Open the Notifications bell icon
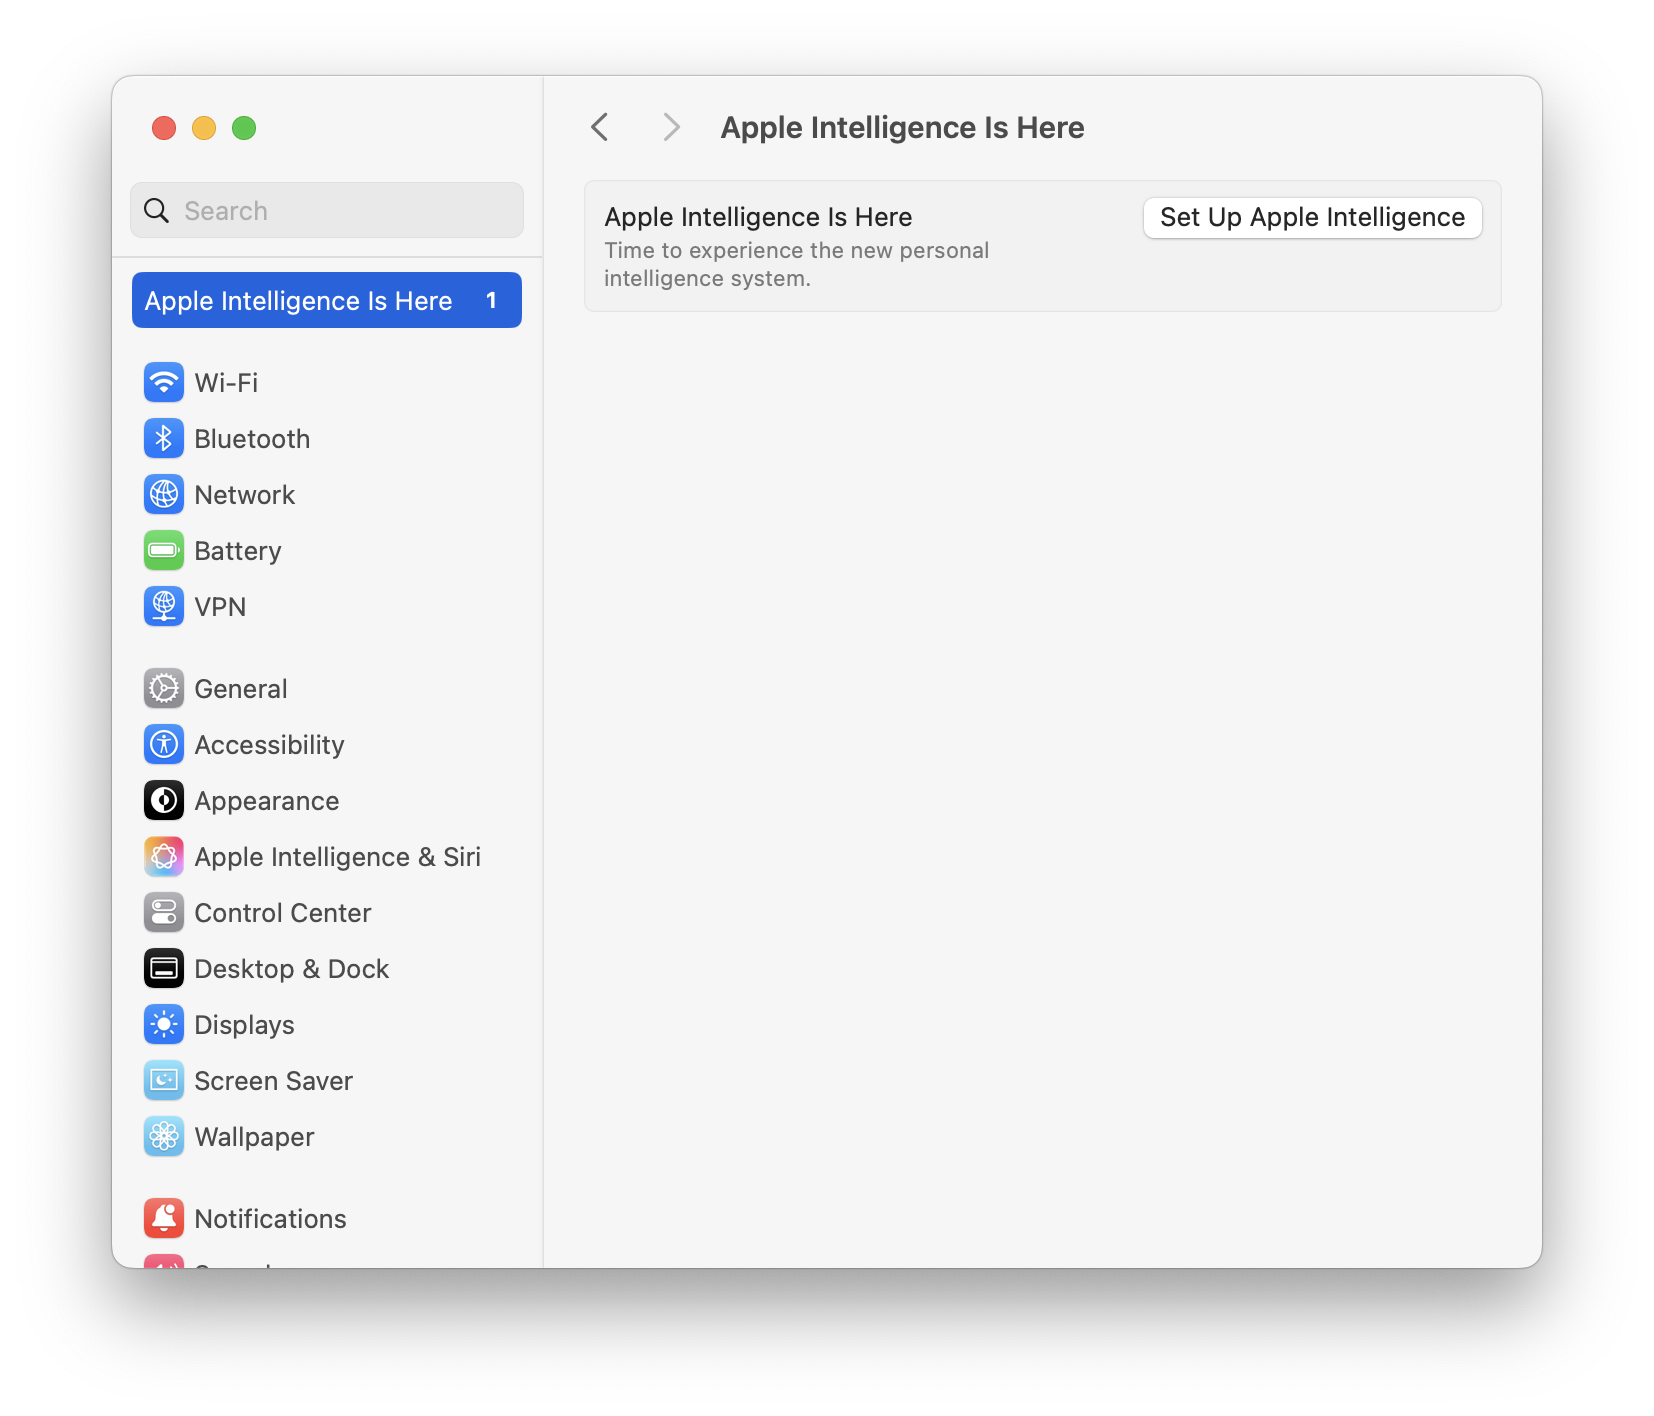 (164, 1218)
